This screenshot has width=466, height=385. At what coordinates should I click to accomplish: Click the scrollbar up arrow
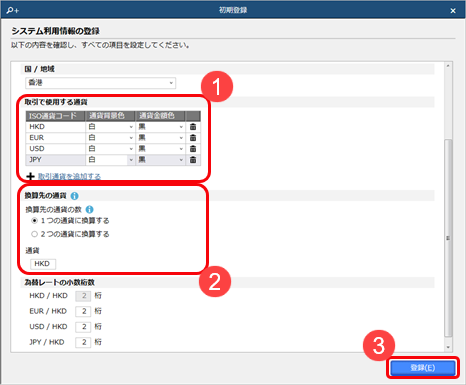(x=448, y=66)
